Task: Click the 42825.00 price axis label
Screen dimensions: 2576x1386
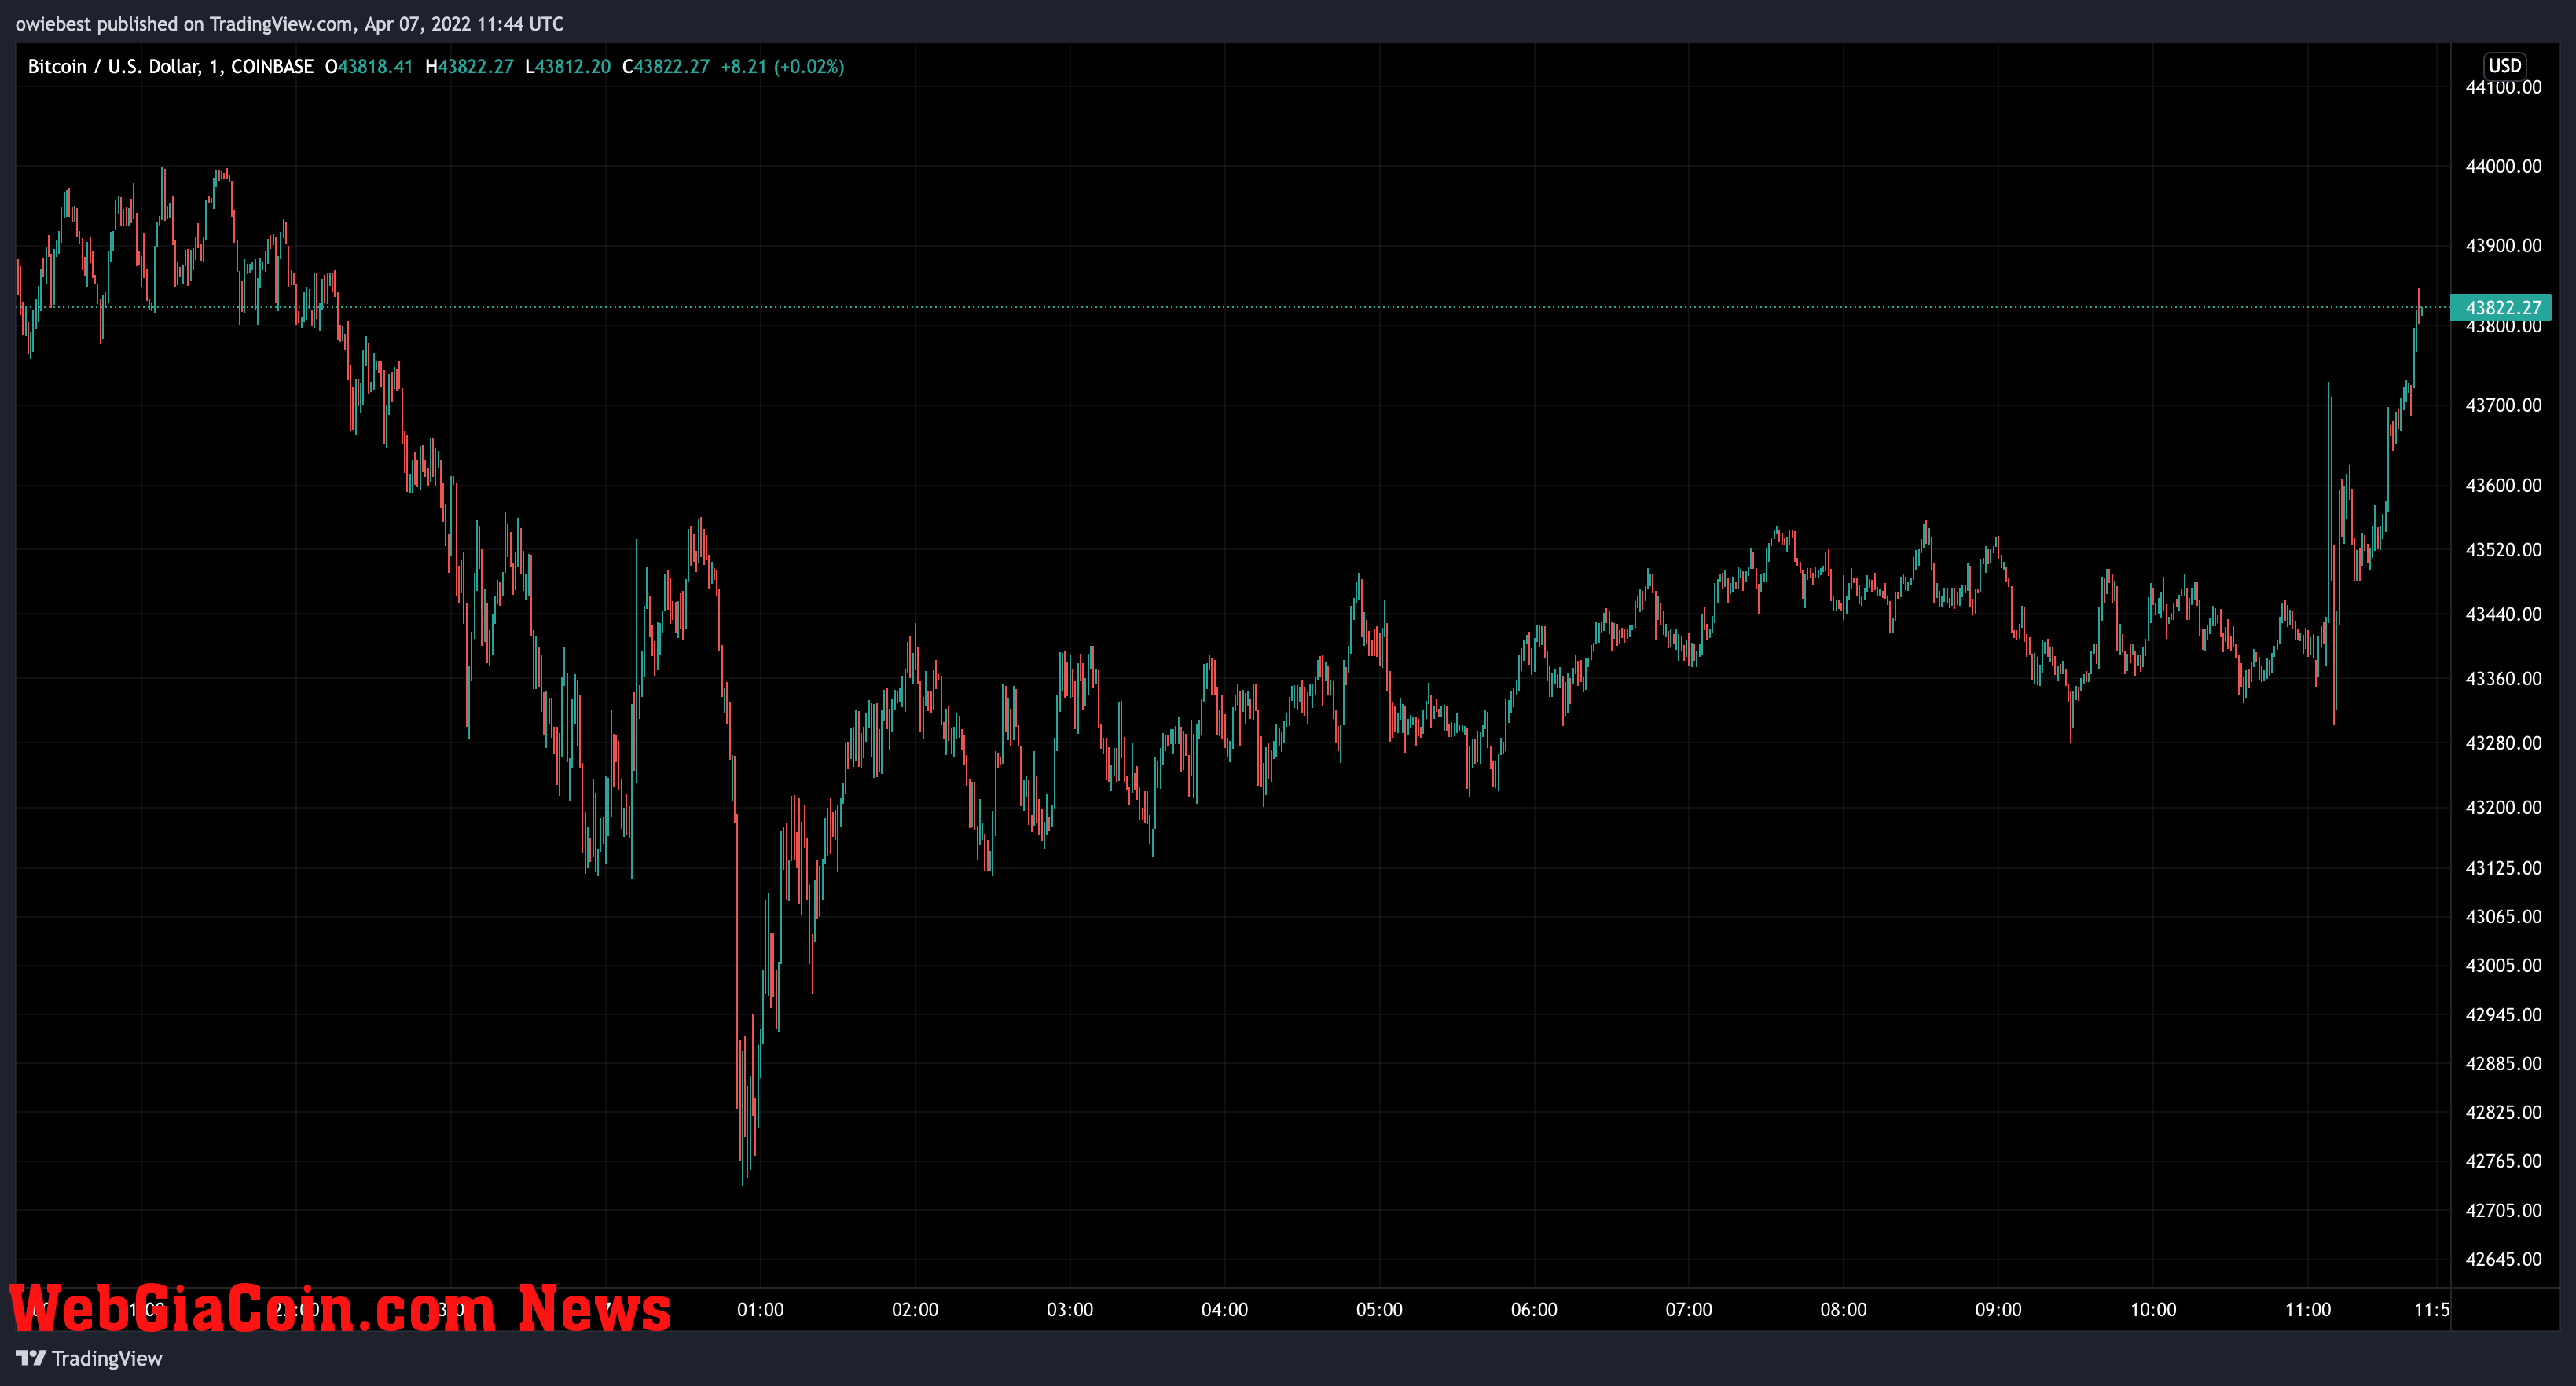Action: click(2503, 1112)
